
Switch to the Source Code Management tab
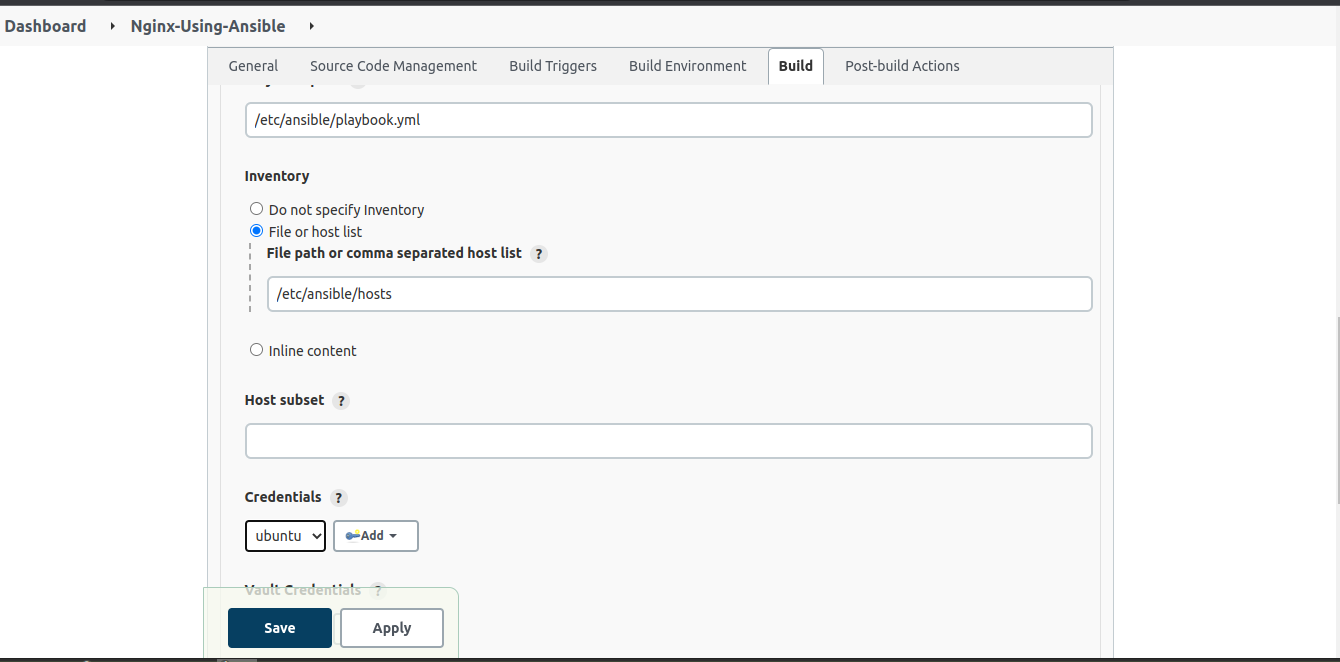[393, 66]
